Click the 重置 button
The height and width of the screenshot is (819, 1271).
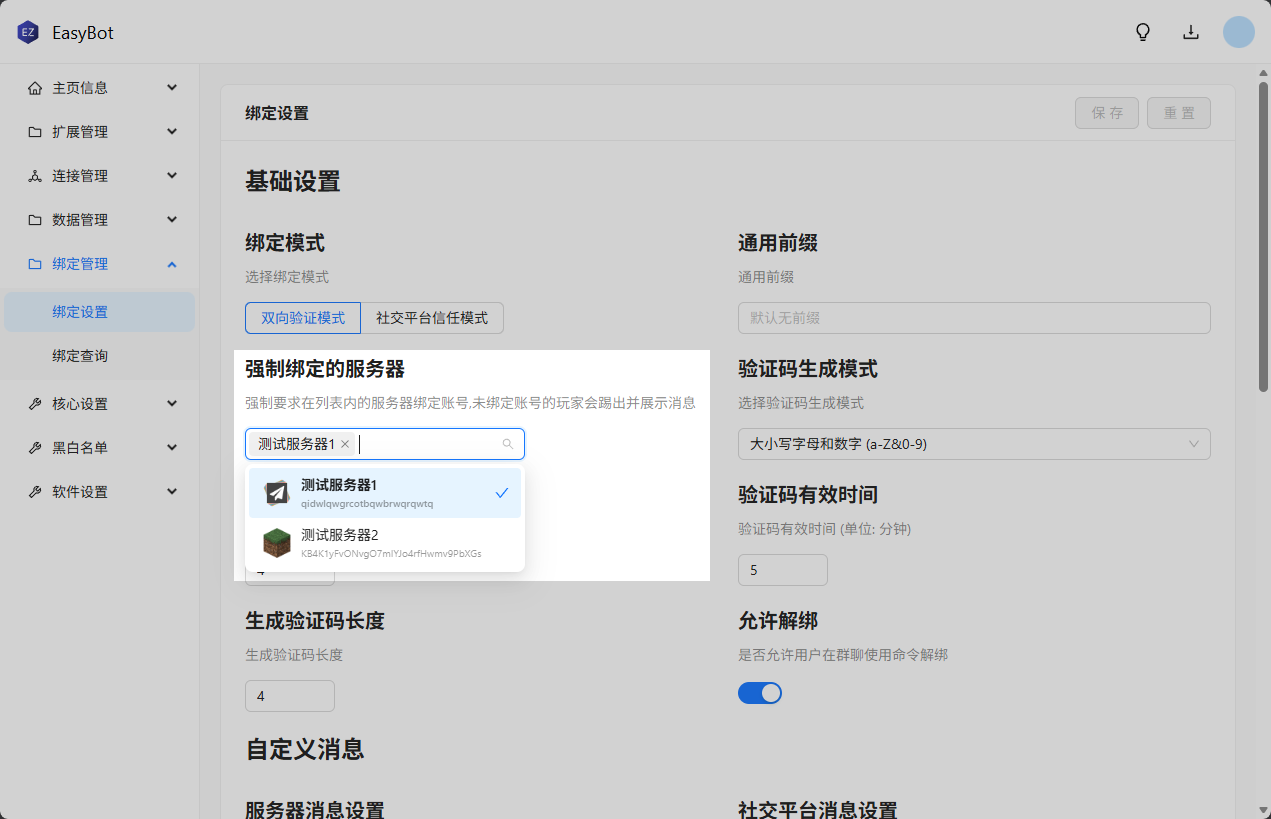point(1179,113)
